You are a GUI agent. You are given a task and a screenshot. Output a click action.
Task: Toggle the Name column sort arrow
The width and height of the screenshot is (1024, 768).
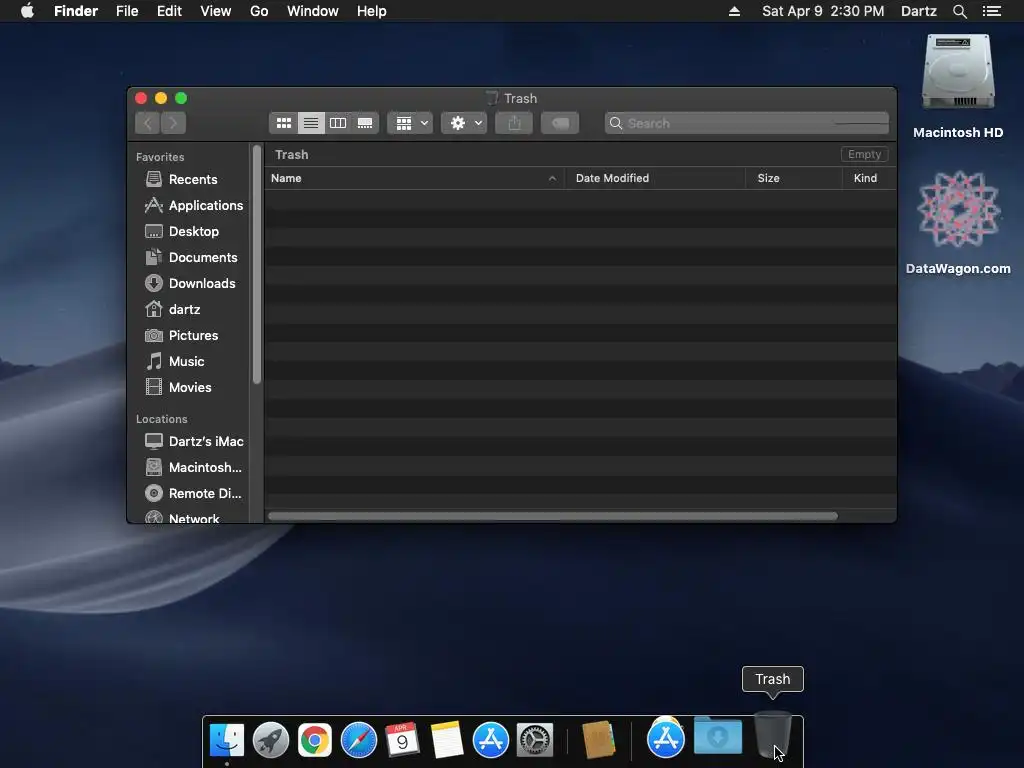552,178
